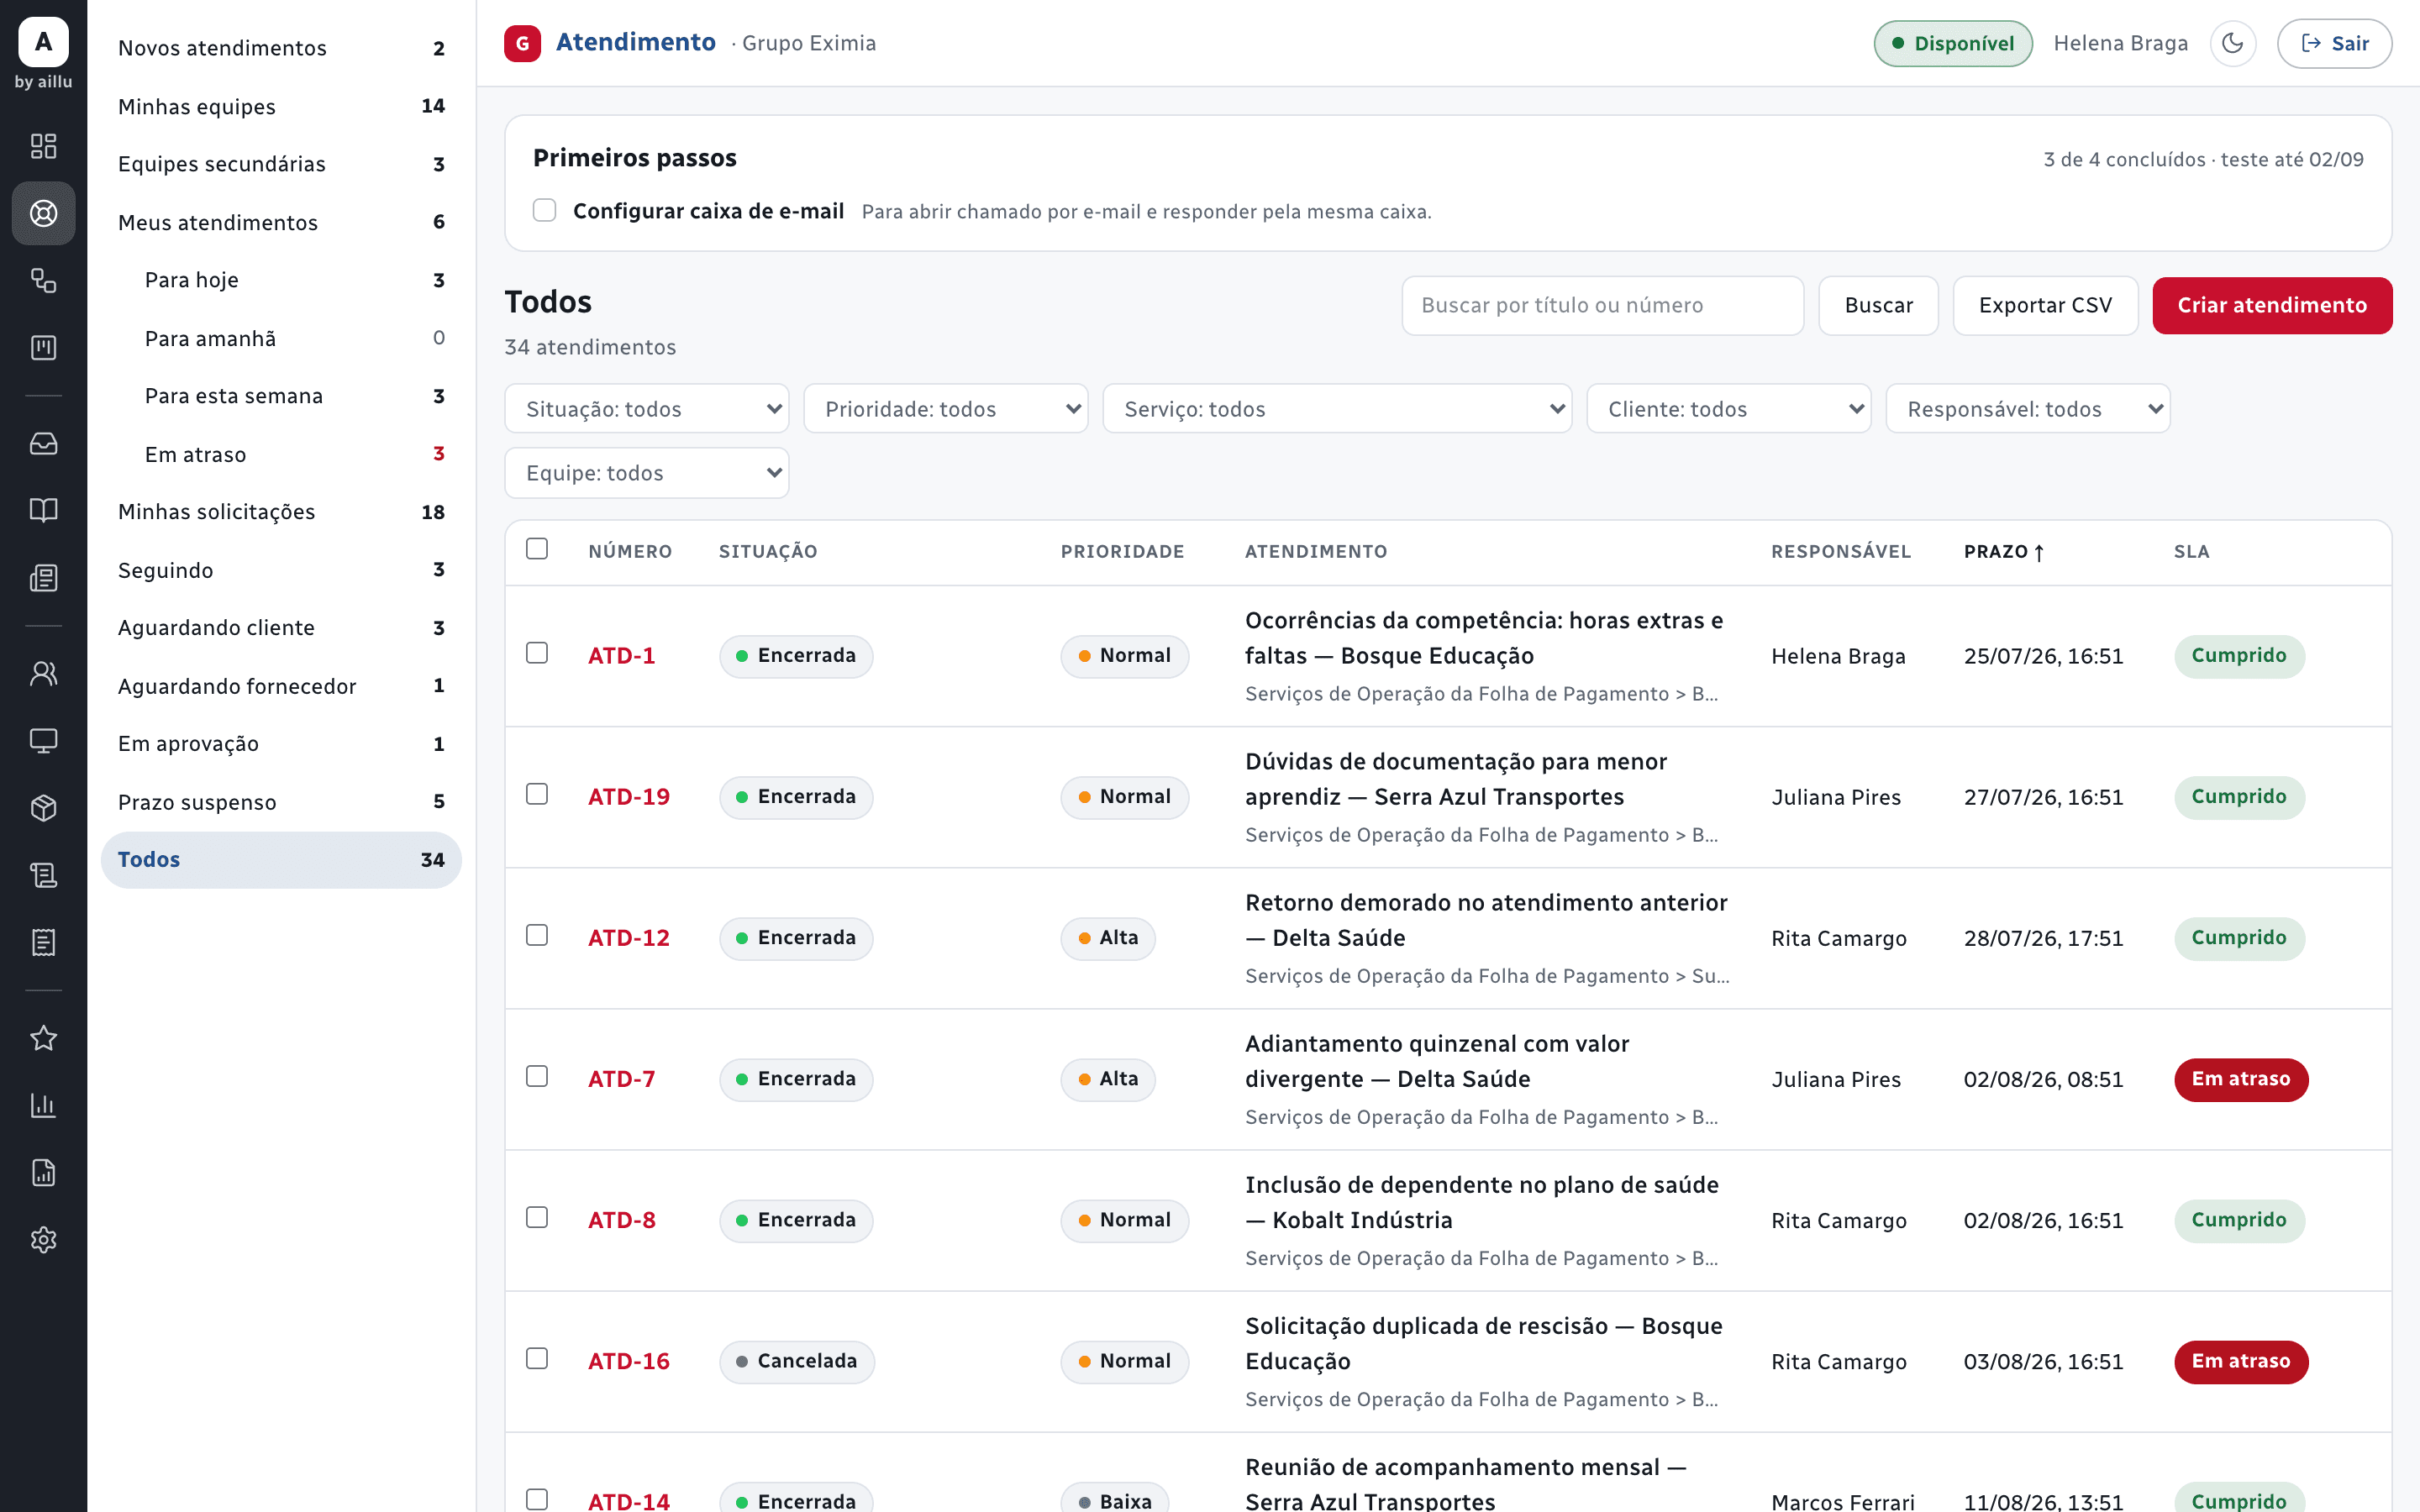Open the package box icon in the sidebar
Image resolution: width=2420 pixels, height=1512 pixels.
click(x=43, y=807)
